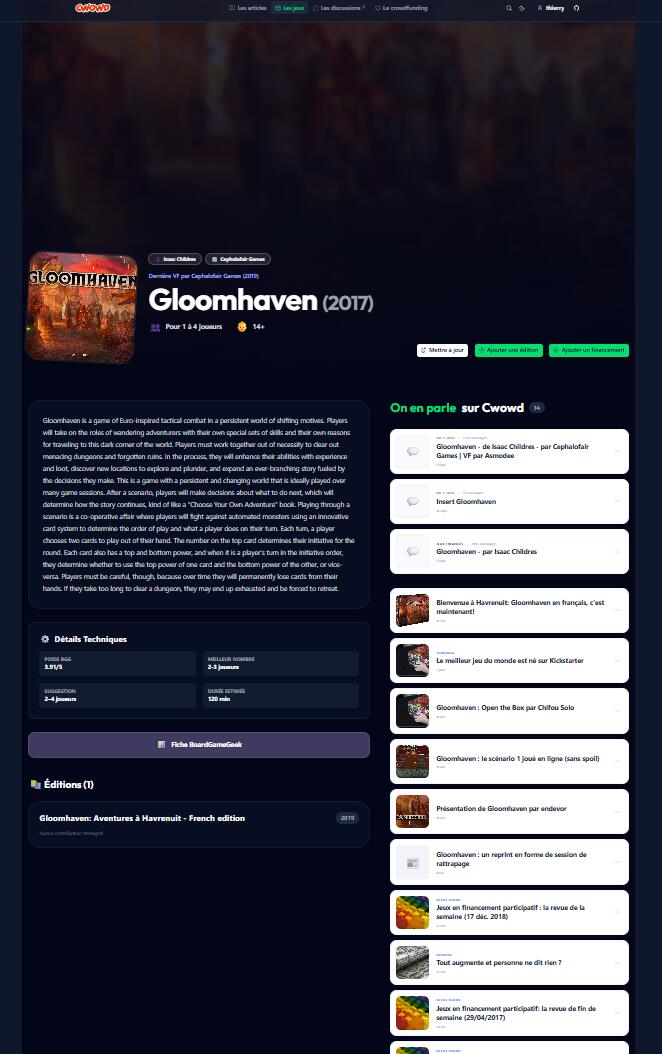662x1054 pixels.
Task: Open Le crowdfunding menu item
Action: point(401,8)
